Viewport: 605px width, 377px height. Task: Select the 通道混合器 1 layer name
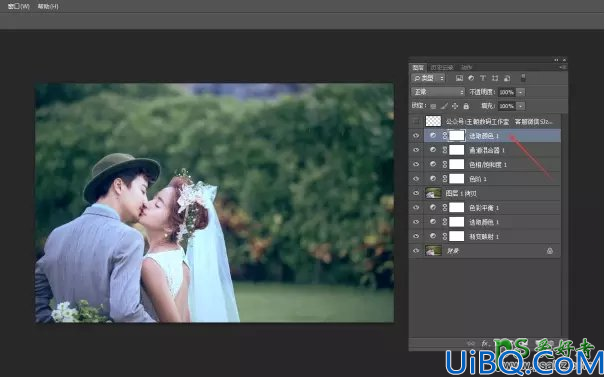click(487, 150)
